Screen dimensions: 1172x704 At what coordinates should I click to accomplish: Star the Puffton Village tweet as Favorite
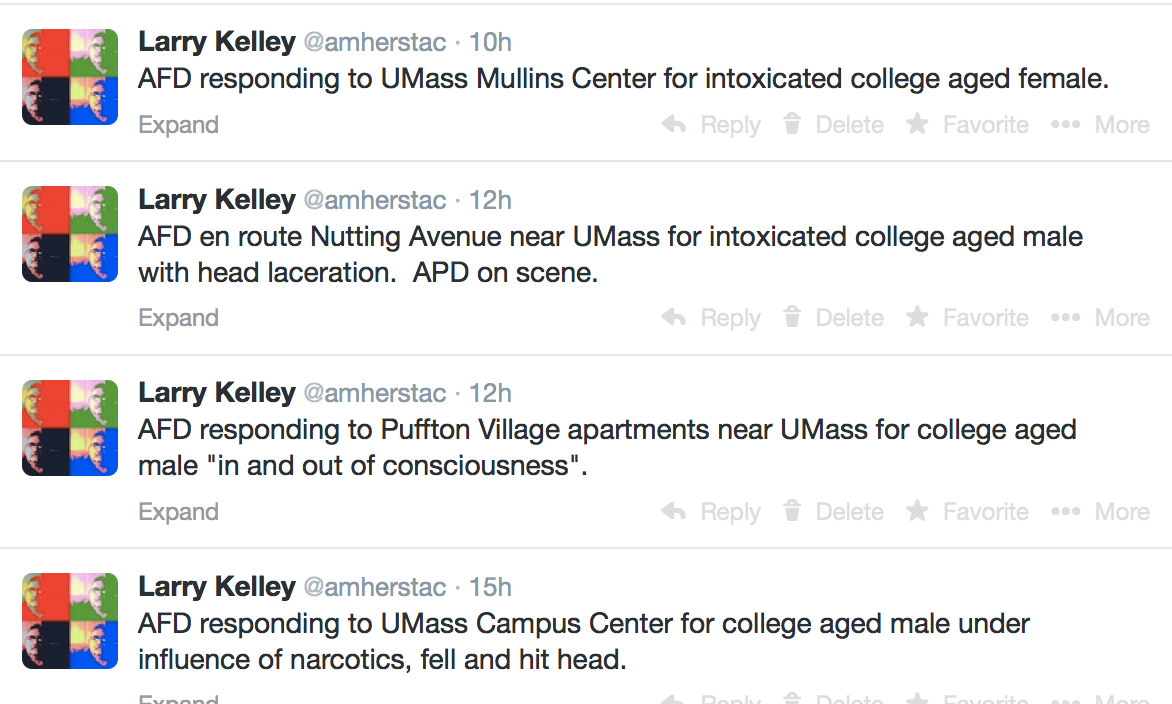click(x=916, y=512)
